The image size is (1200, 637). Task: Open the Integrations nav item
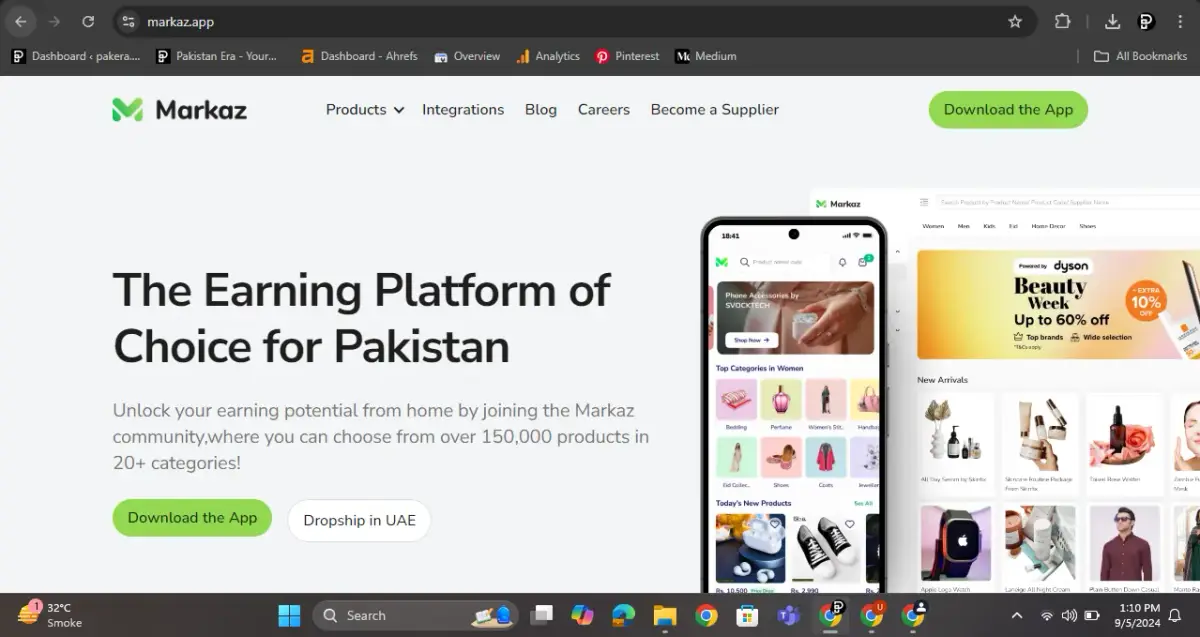click(x=463, y=110)
